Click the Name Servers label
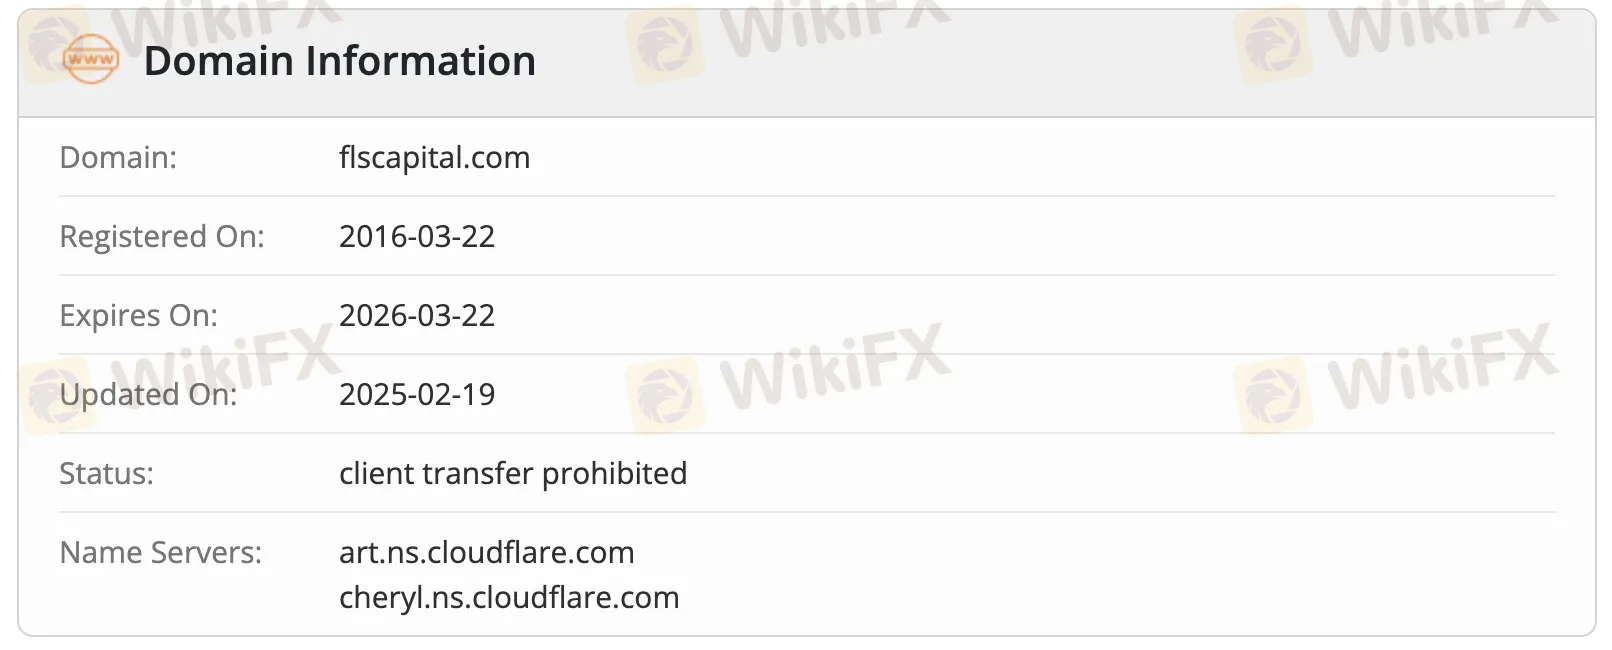The image size is (1612, 650). 160,552
